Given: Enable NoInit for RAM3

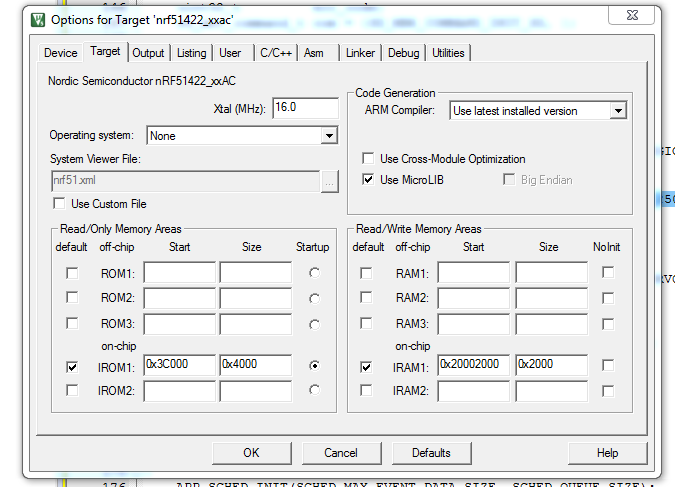Looking at the screenshot, I should 608,324.
